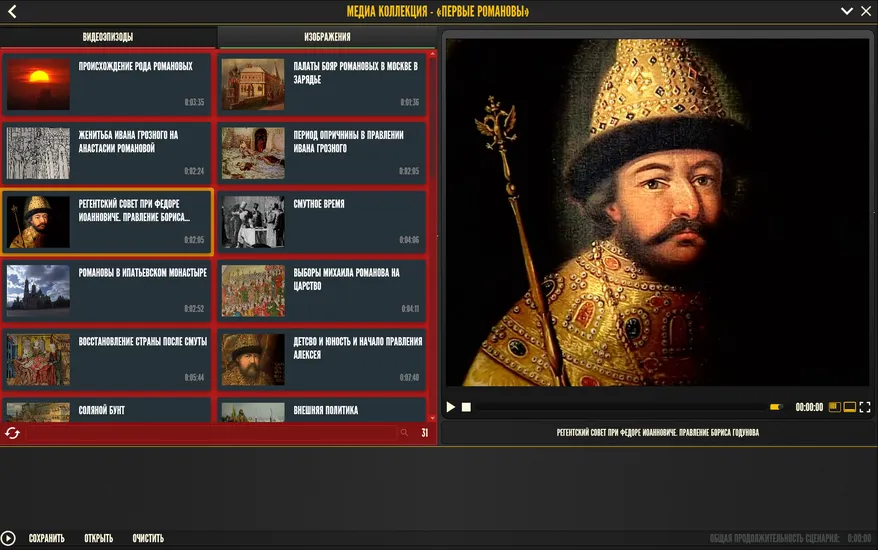Collapse the window with the top-right chevron
878x550 pixels.
[x=847, y=12]
